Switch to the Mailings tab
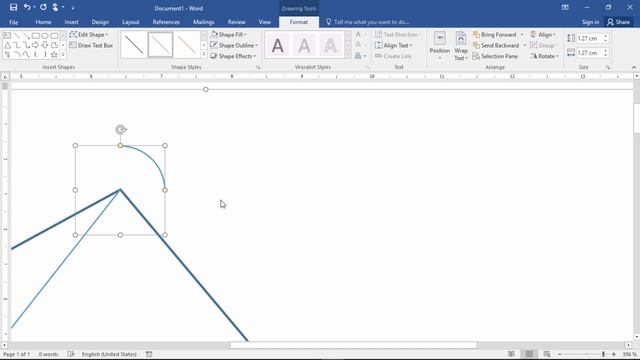640x360 pixels. [204, 22]
